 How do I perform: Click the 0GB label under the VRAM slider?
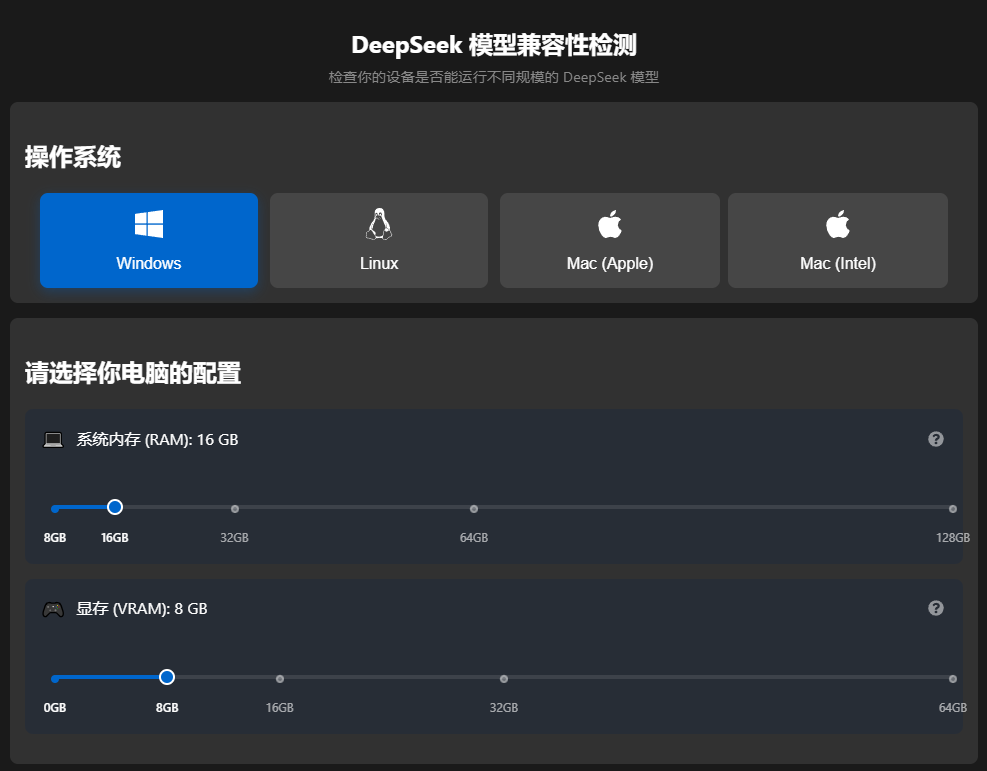tap(55, 707)
